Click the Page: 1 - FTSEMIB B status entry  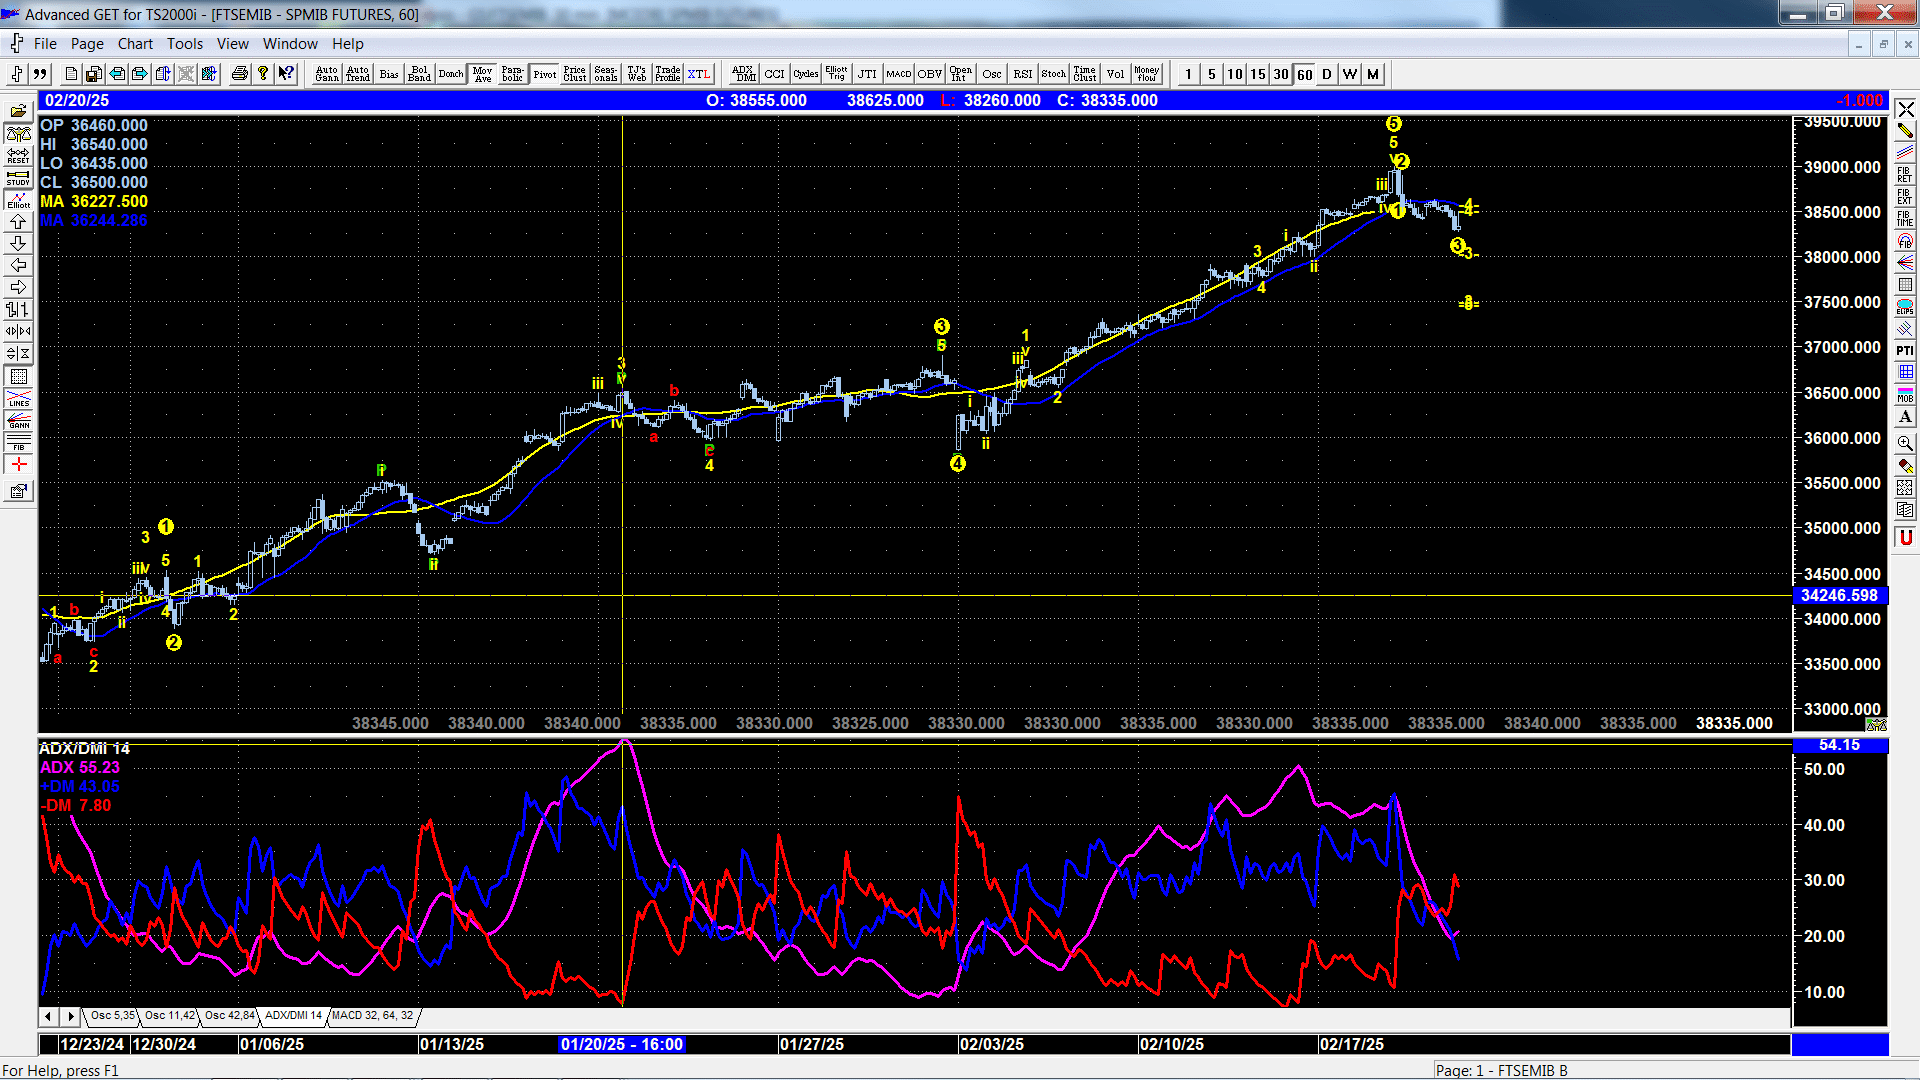[x=1502, y=1070]
